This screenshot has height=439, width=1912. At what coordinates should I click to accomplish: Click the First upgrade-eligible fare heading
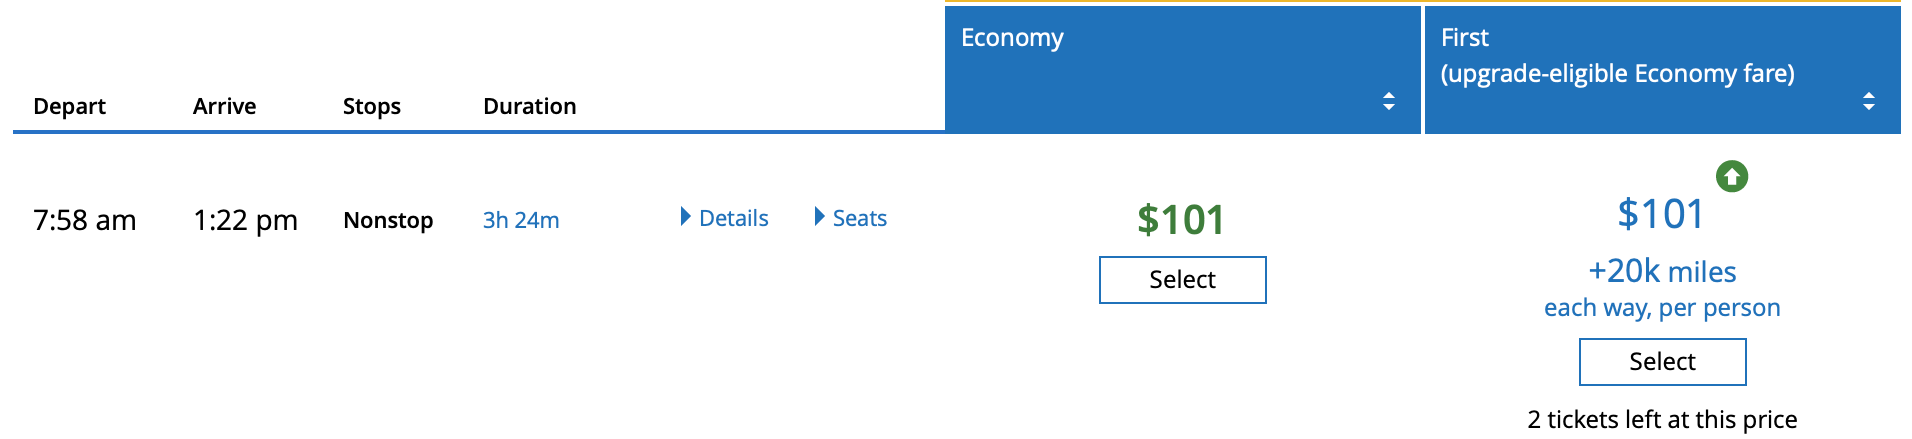click(x=1617, y=56)
